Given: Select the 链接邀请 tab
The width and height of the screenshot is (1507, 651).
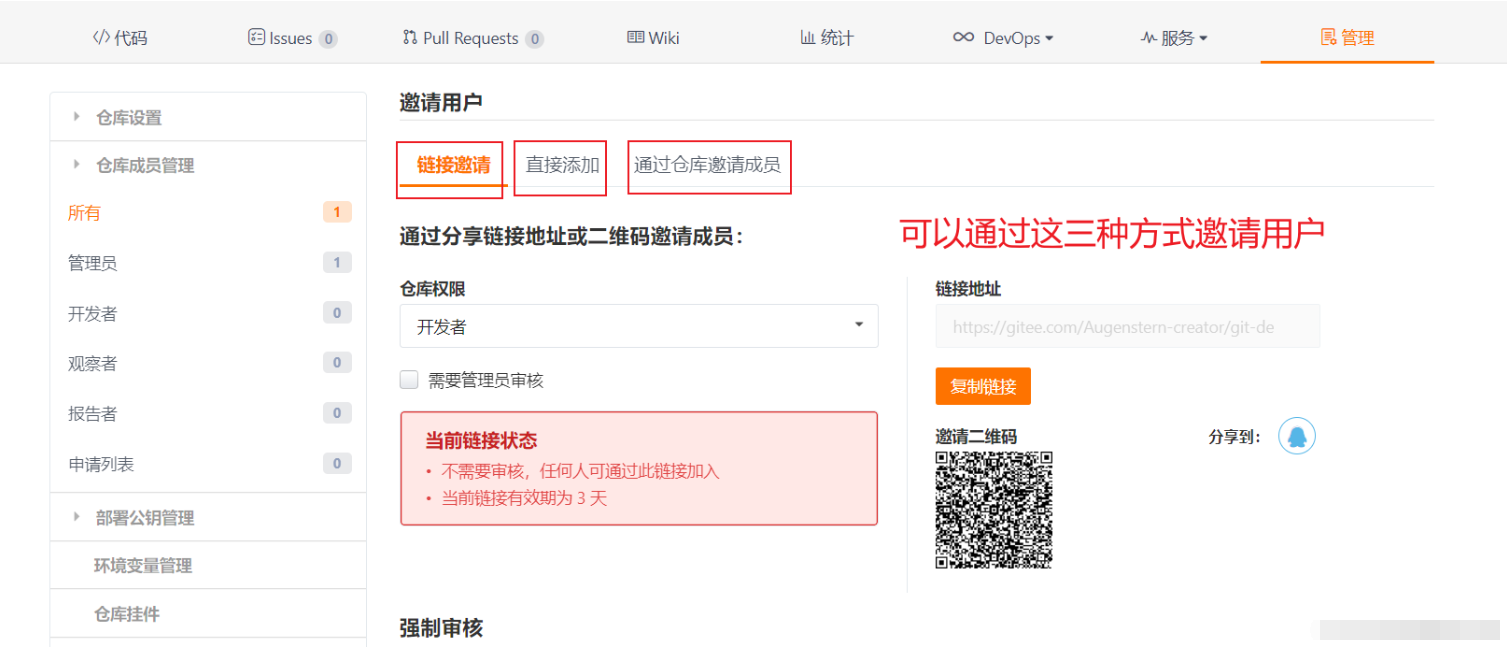Looking at the screenshot, I should point(454,165).
